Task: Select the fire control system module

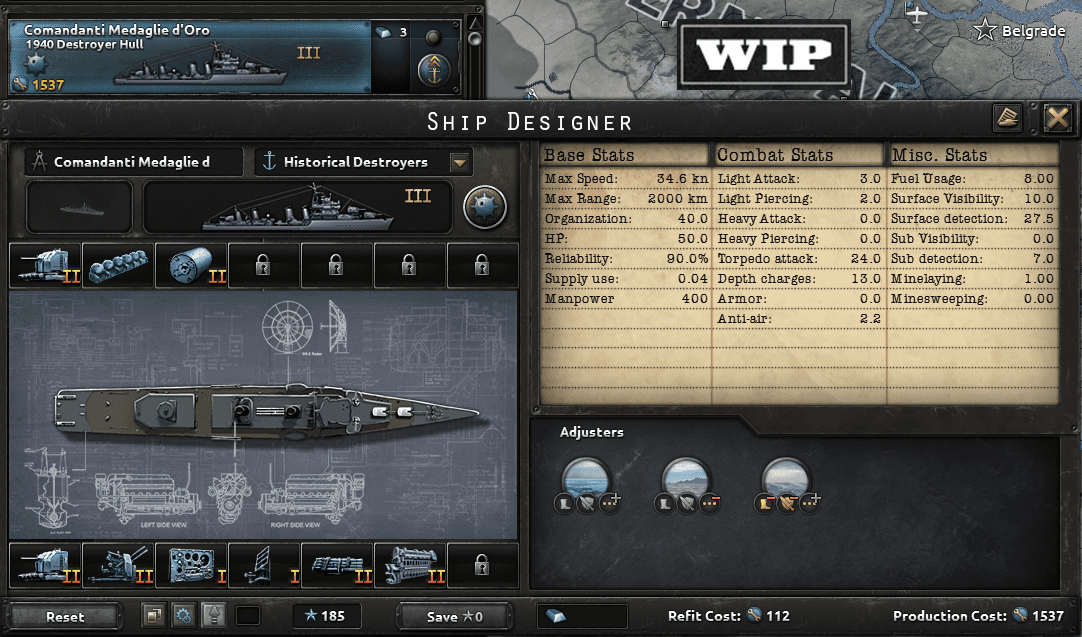Action: tap(191, 565)
